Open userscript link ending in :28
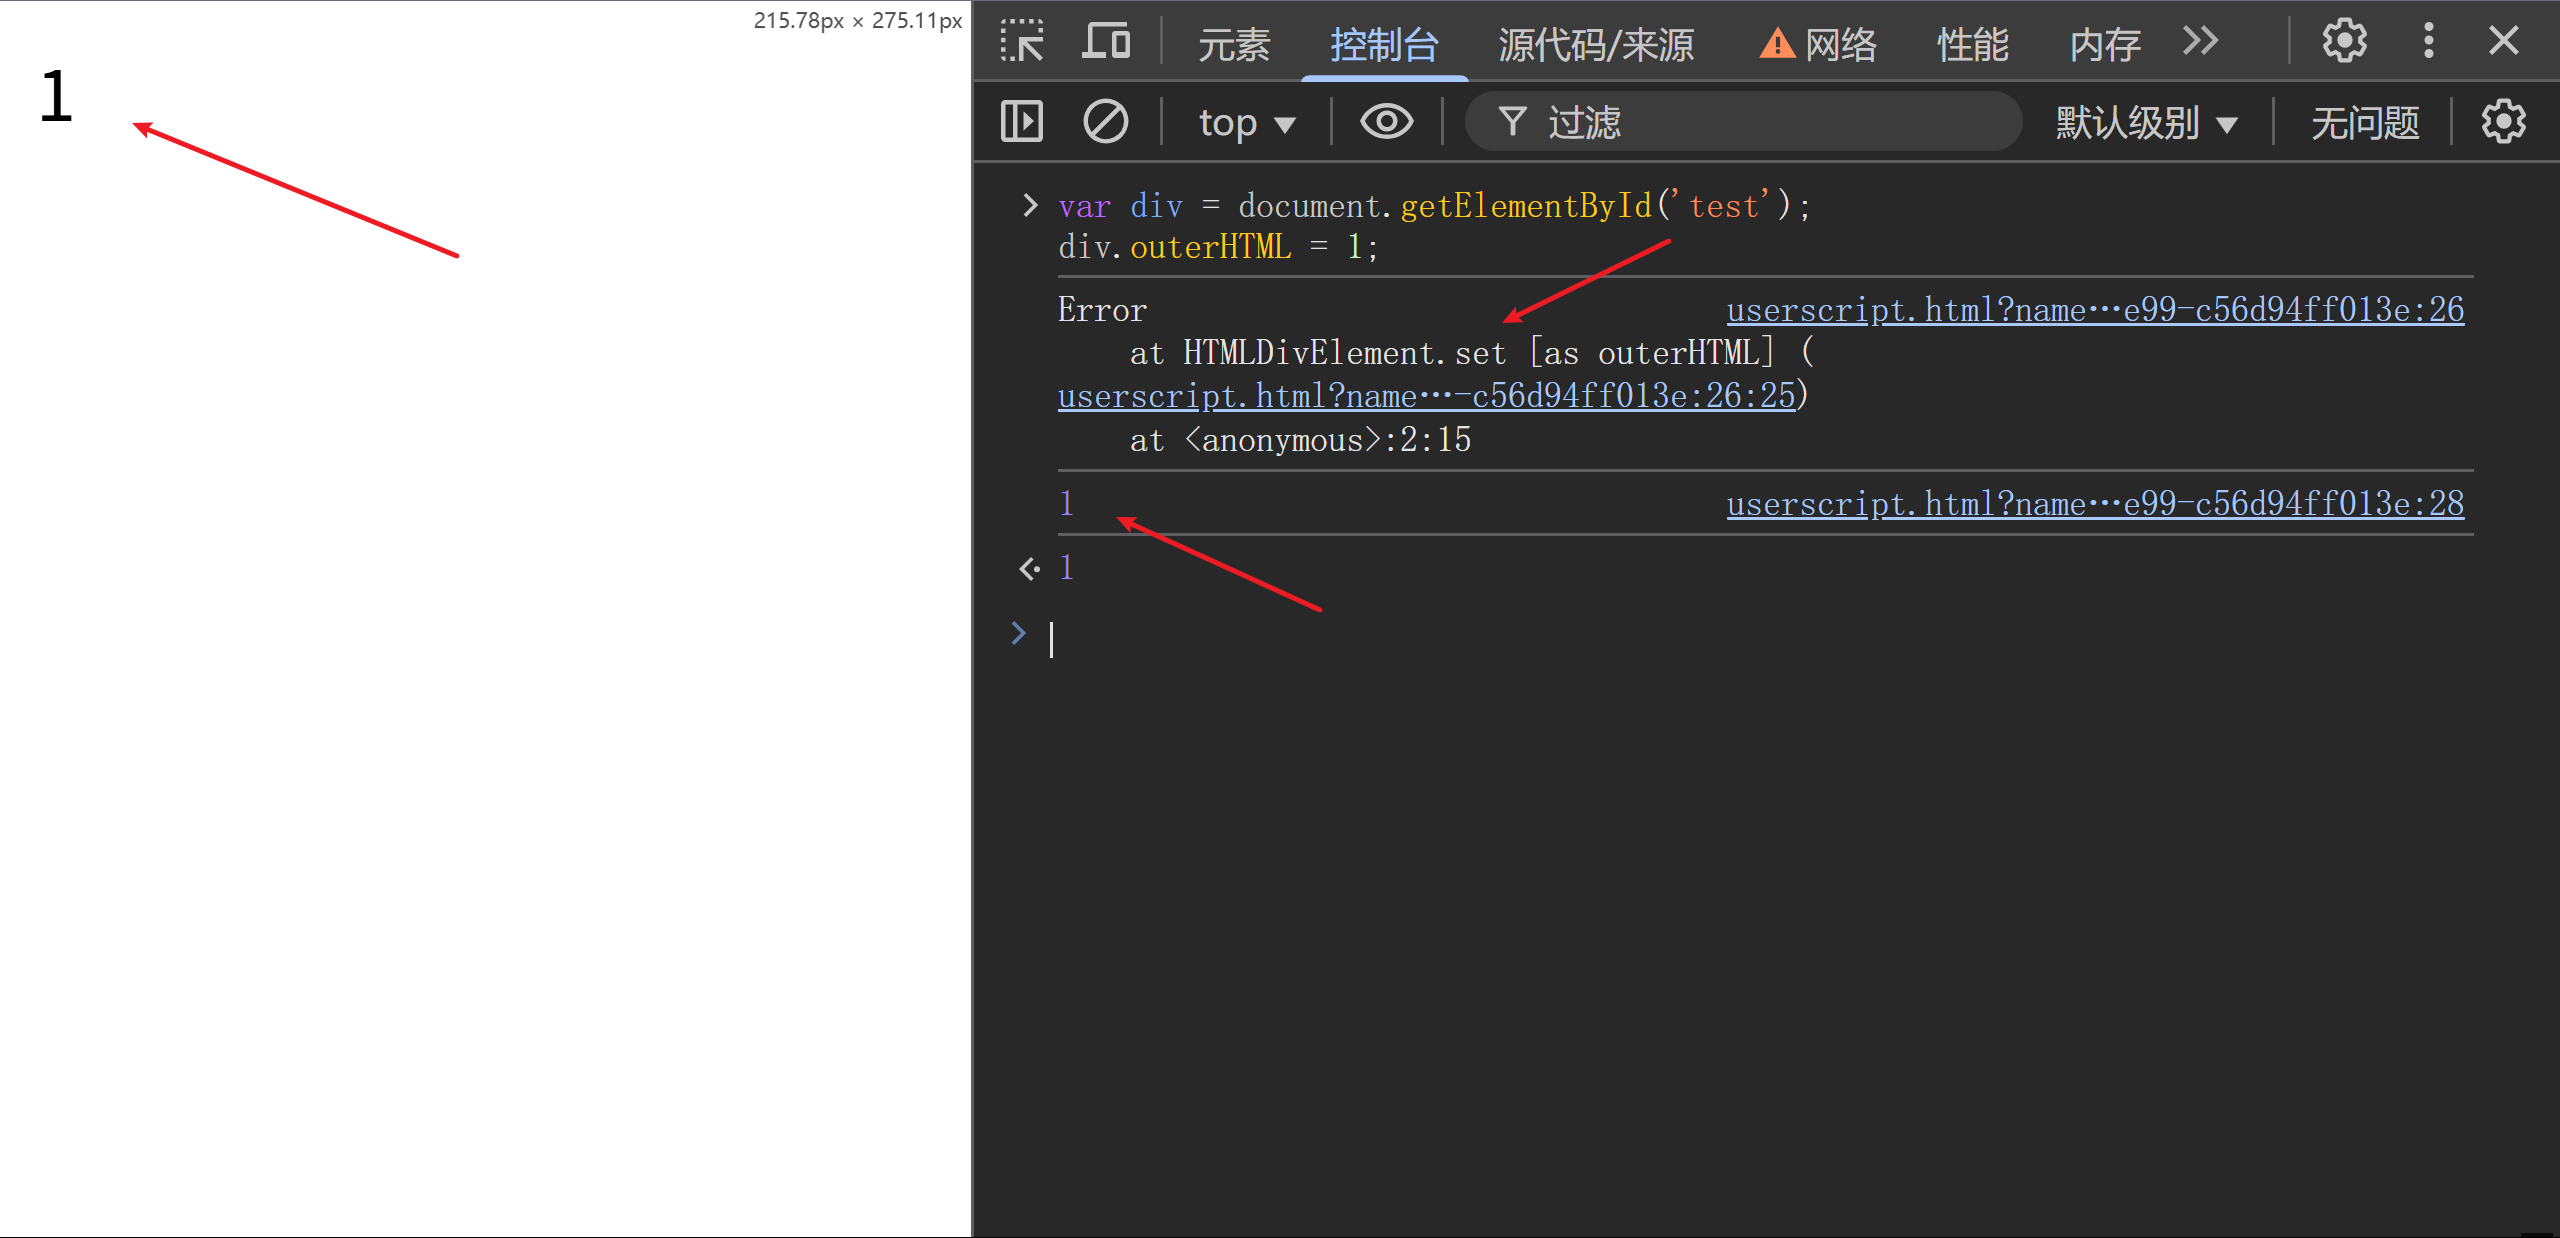Viewport: 2560px width, 1238px height. click(2095, 504)
